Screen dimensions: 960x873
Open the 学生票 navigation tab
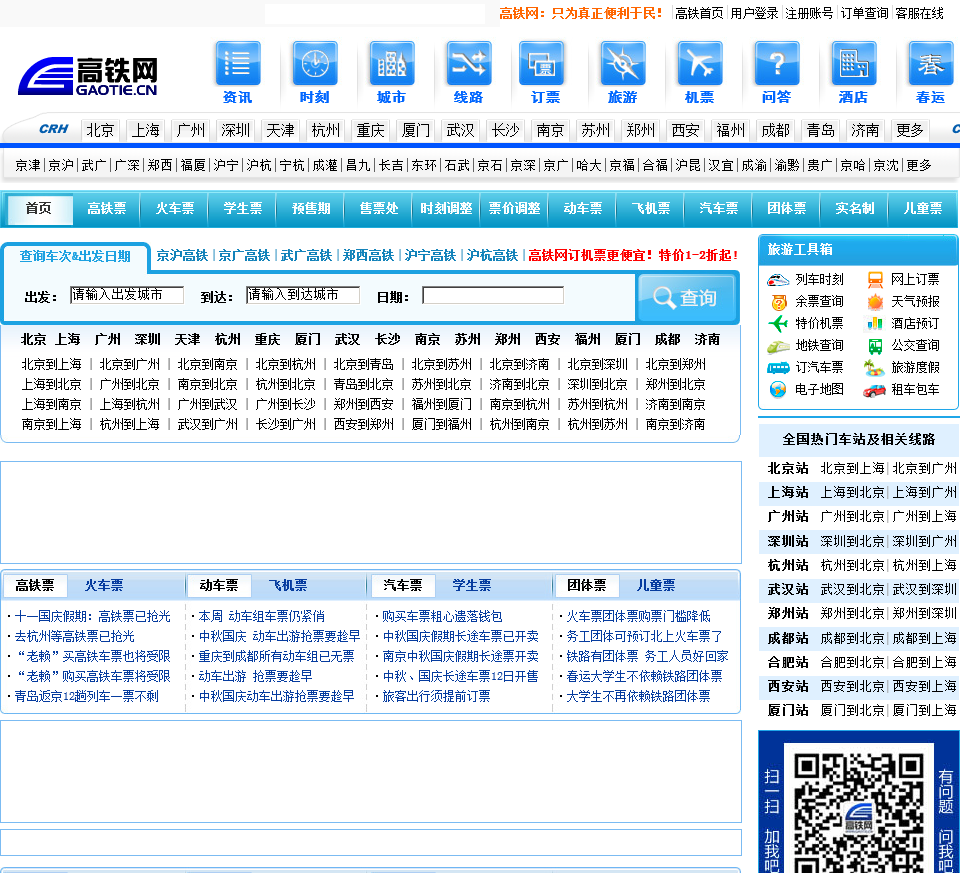(243, 209)
